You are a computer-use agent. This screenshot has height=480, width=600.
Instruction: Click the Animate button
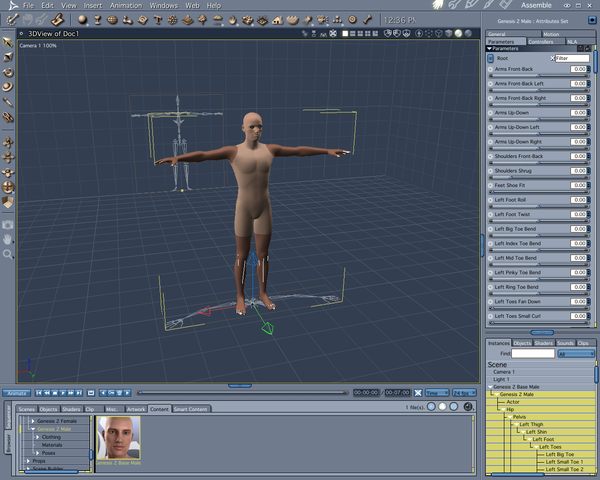click(x=17, y=393)
